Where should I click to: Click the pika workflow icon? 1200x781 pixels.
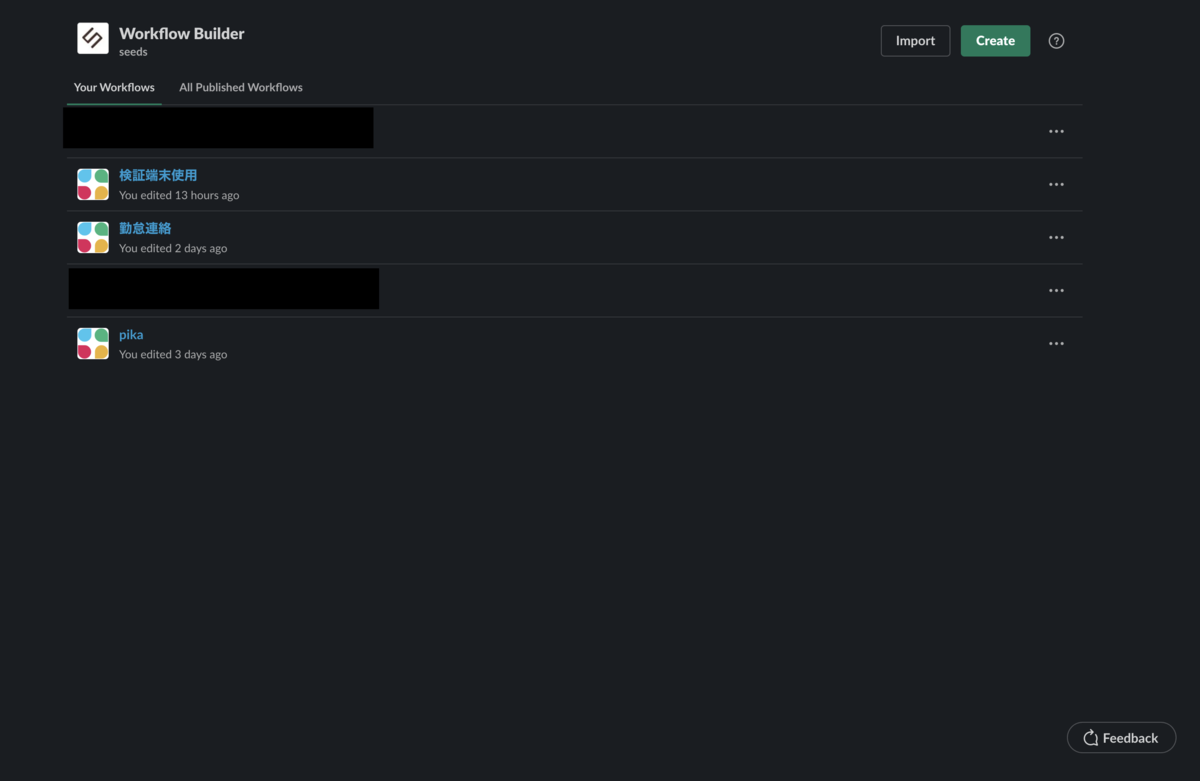coord(93,343)
